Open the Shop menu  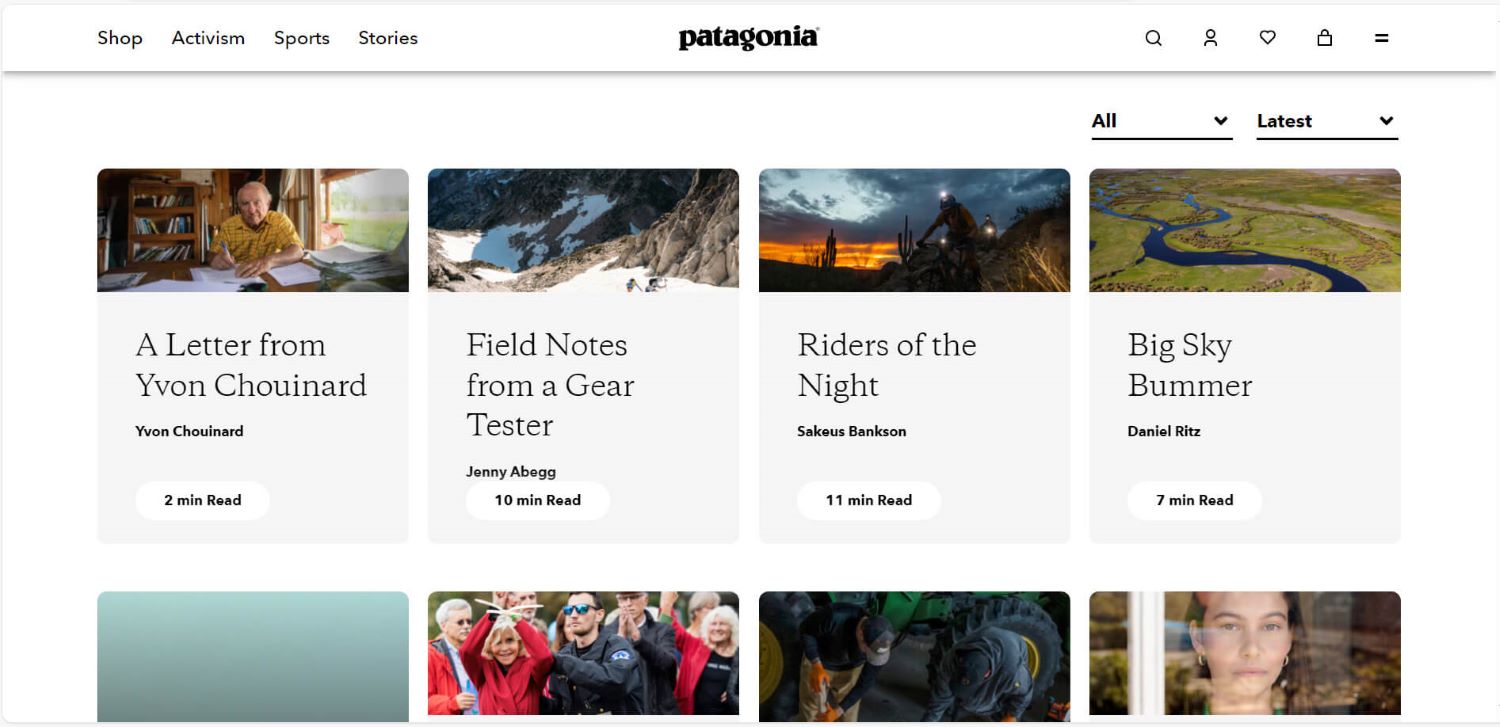pos(119,38)
